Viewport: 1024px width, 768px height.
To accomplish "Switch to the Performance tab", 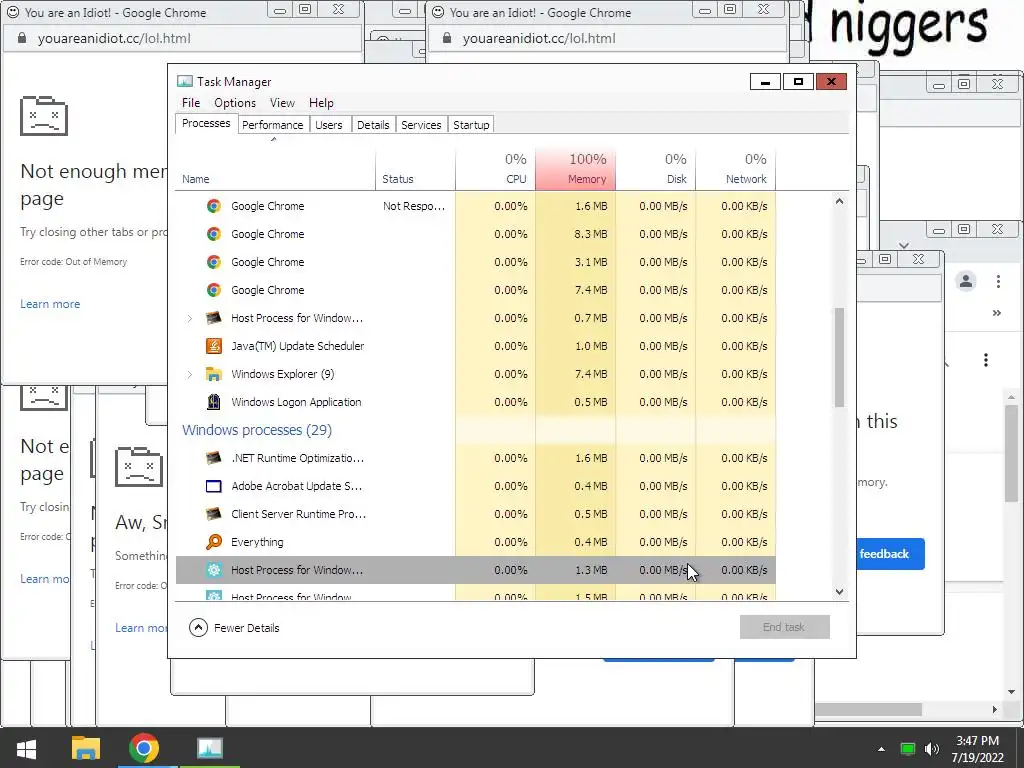I will (x=272, y=125).
